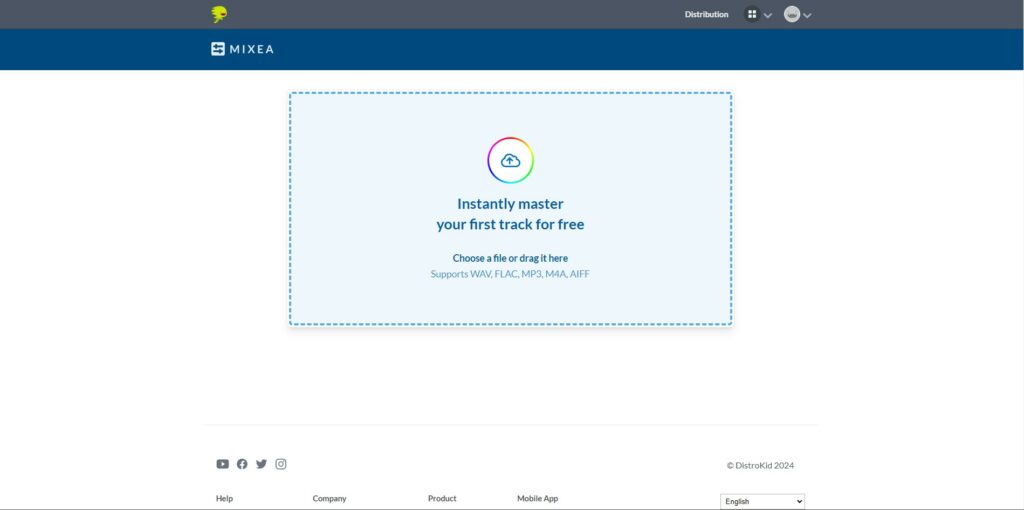Screen dimensions: 1024x510
Task: Expand the chevron beside the profile avatar
Action: 807,15
